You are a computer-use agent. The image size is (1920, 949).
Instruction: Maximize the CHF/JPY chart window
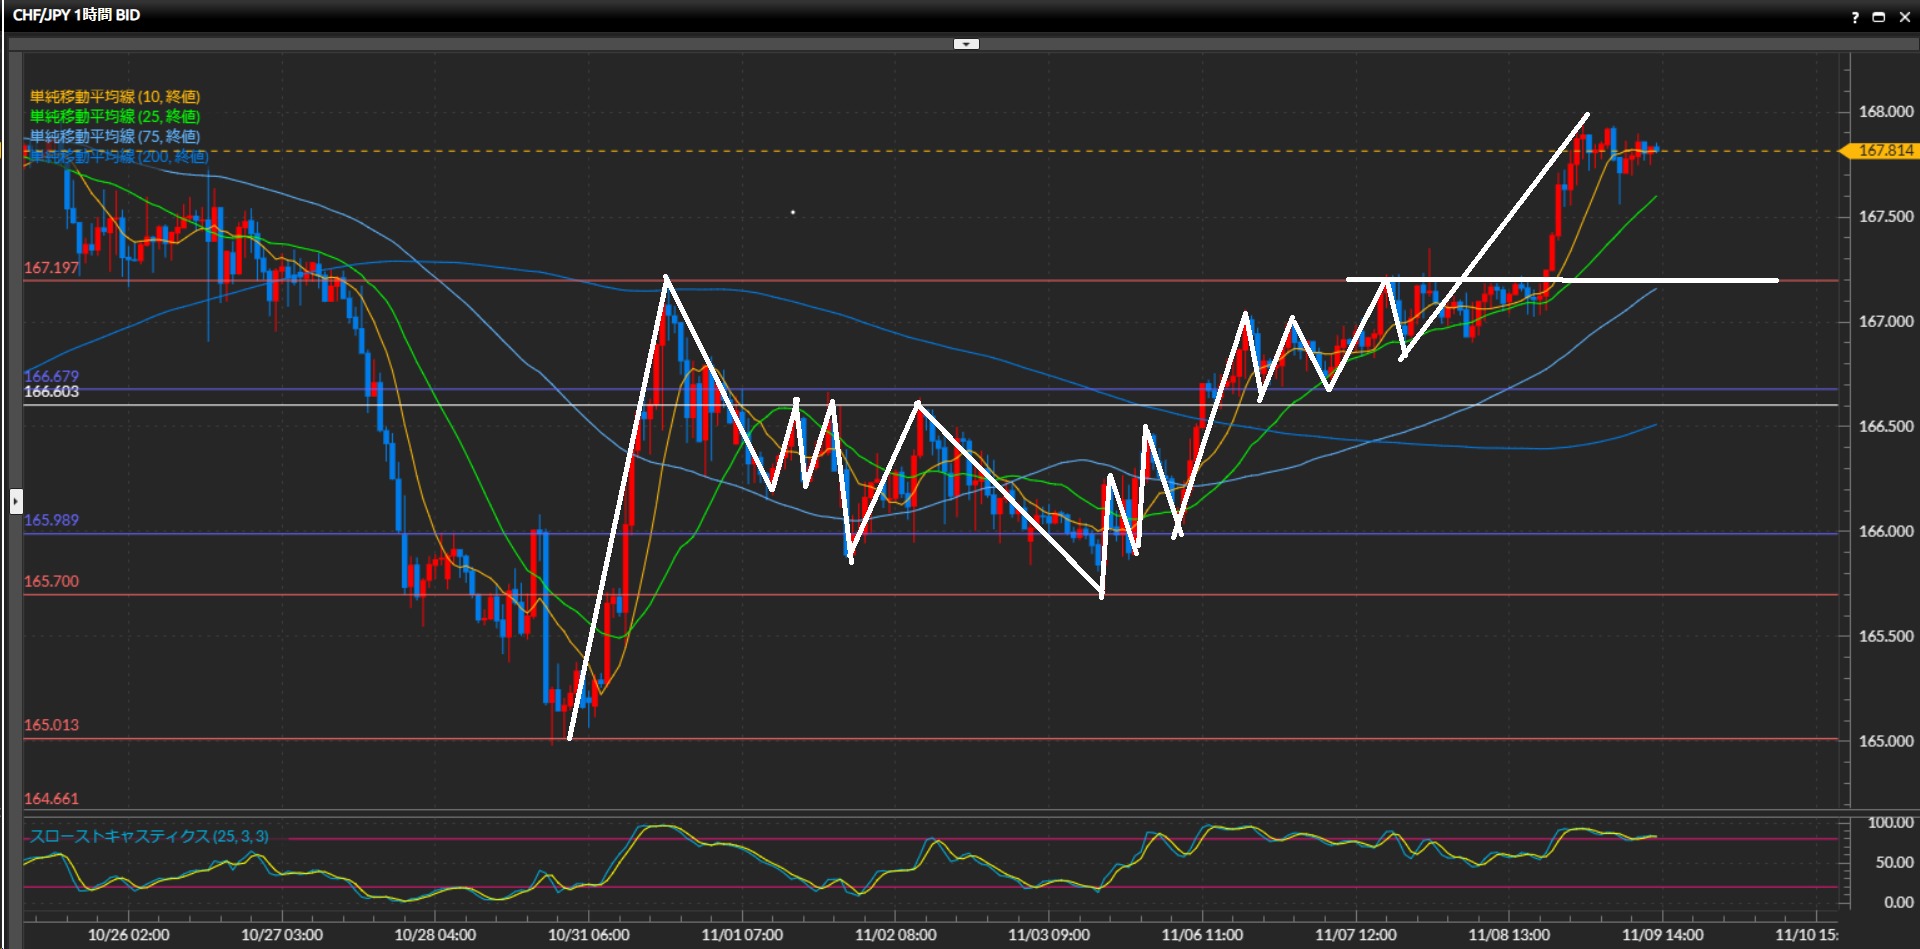coord(1879,16)
